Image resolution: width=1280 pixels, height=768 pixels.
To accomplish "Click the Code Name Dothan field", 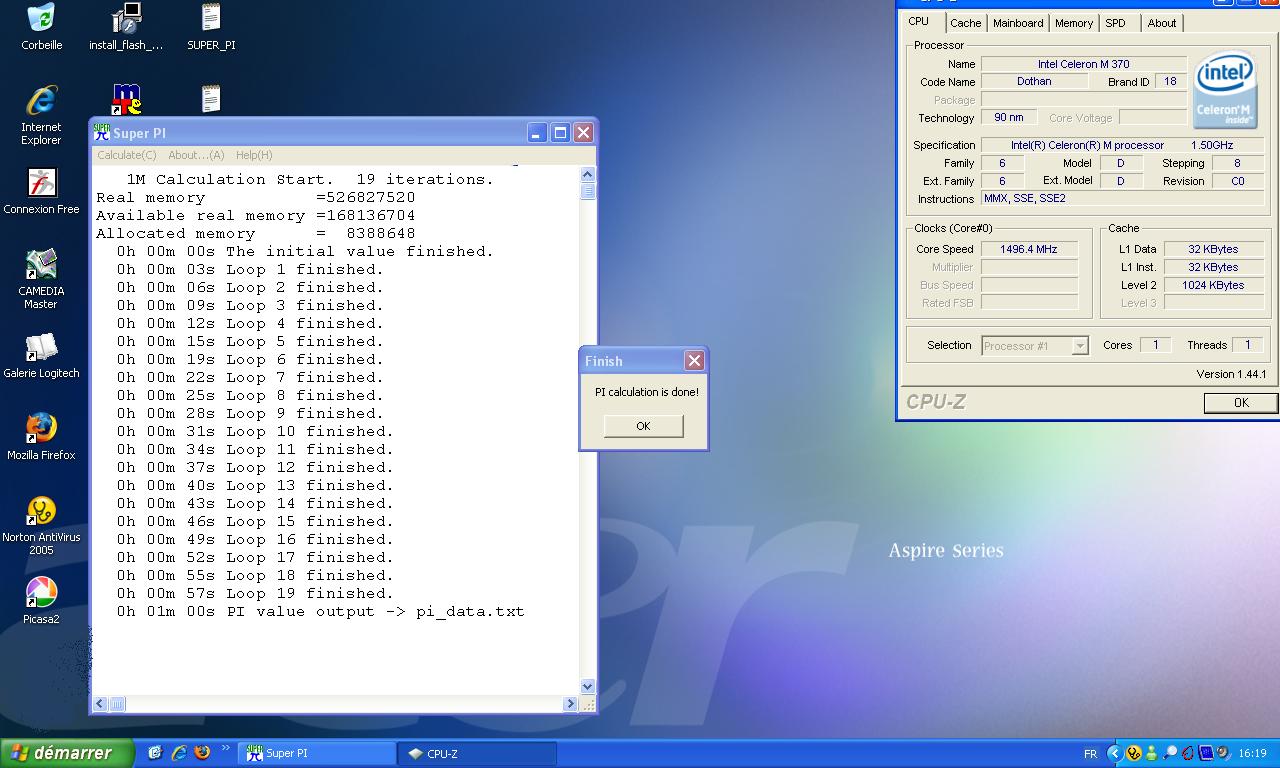I will click(1034, 82).
